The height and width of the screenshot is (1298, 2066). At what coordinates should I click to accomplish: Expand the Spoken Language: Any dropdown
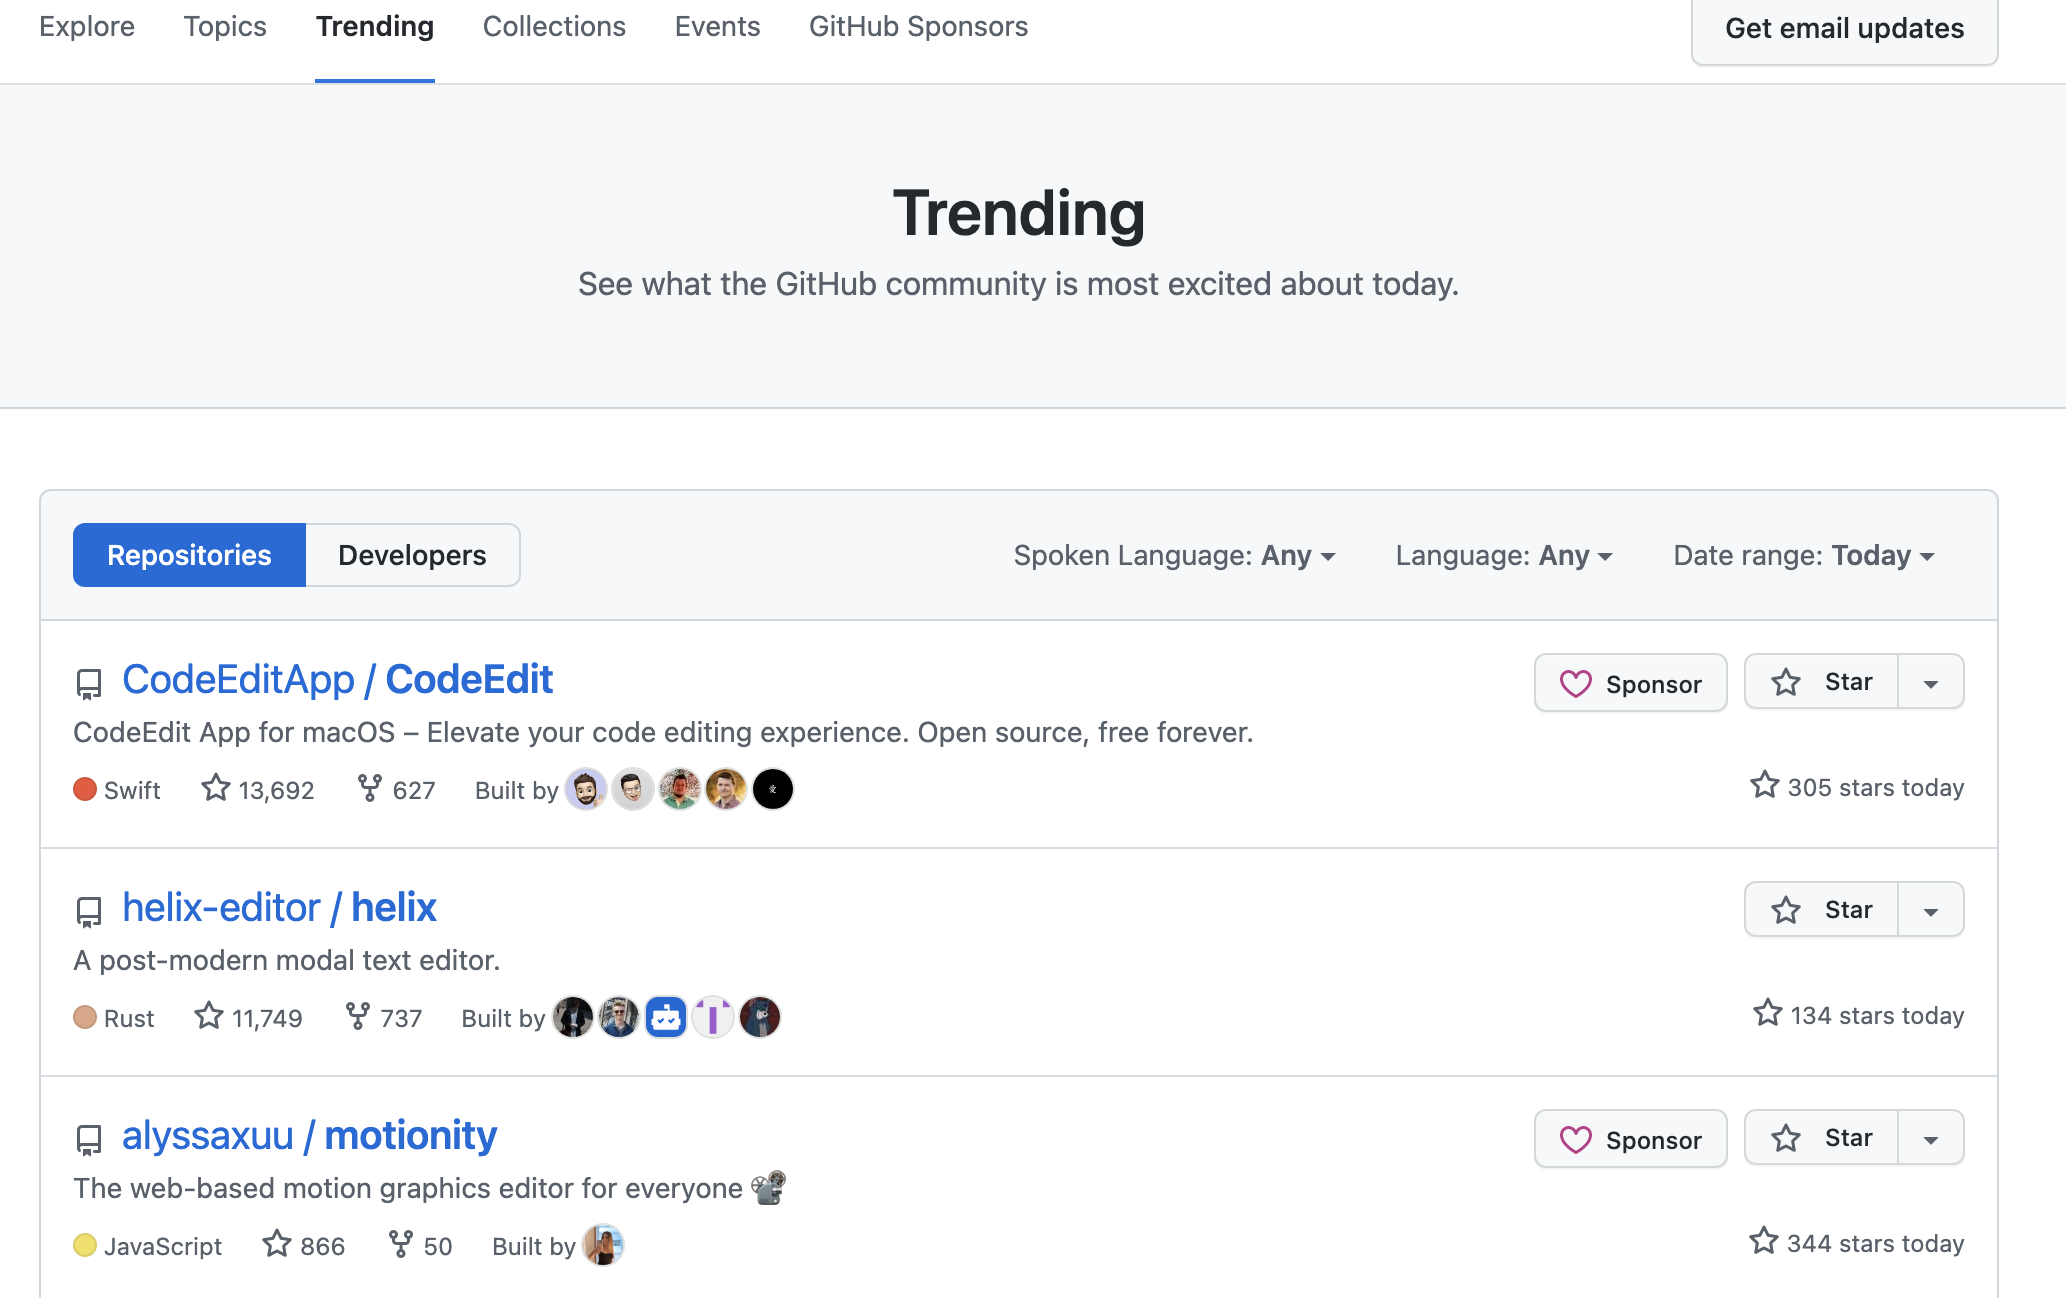point(1174,555)
